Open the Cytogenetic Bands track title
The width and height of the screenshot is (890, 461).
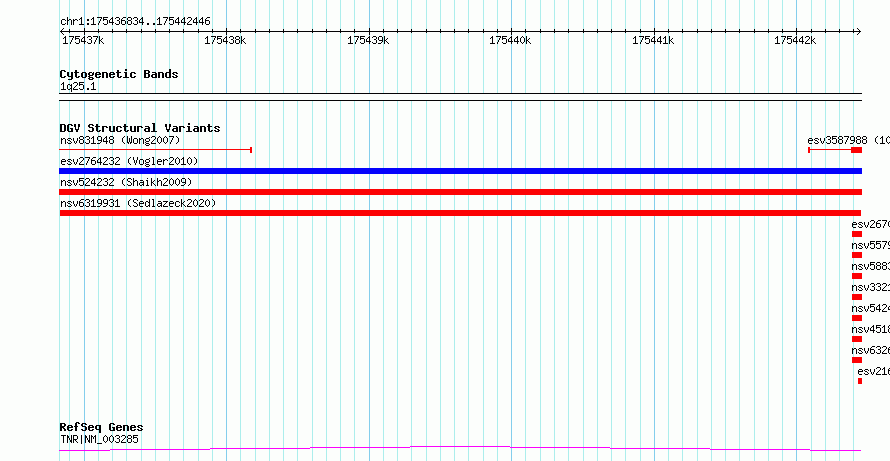(119, 74)
